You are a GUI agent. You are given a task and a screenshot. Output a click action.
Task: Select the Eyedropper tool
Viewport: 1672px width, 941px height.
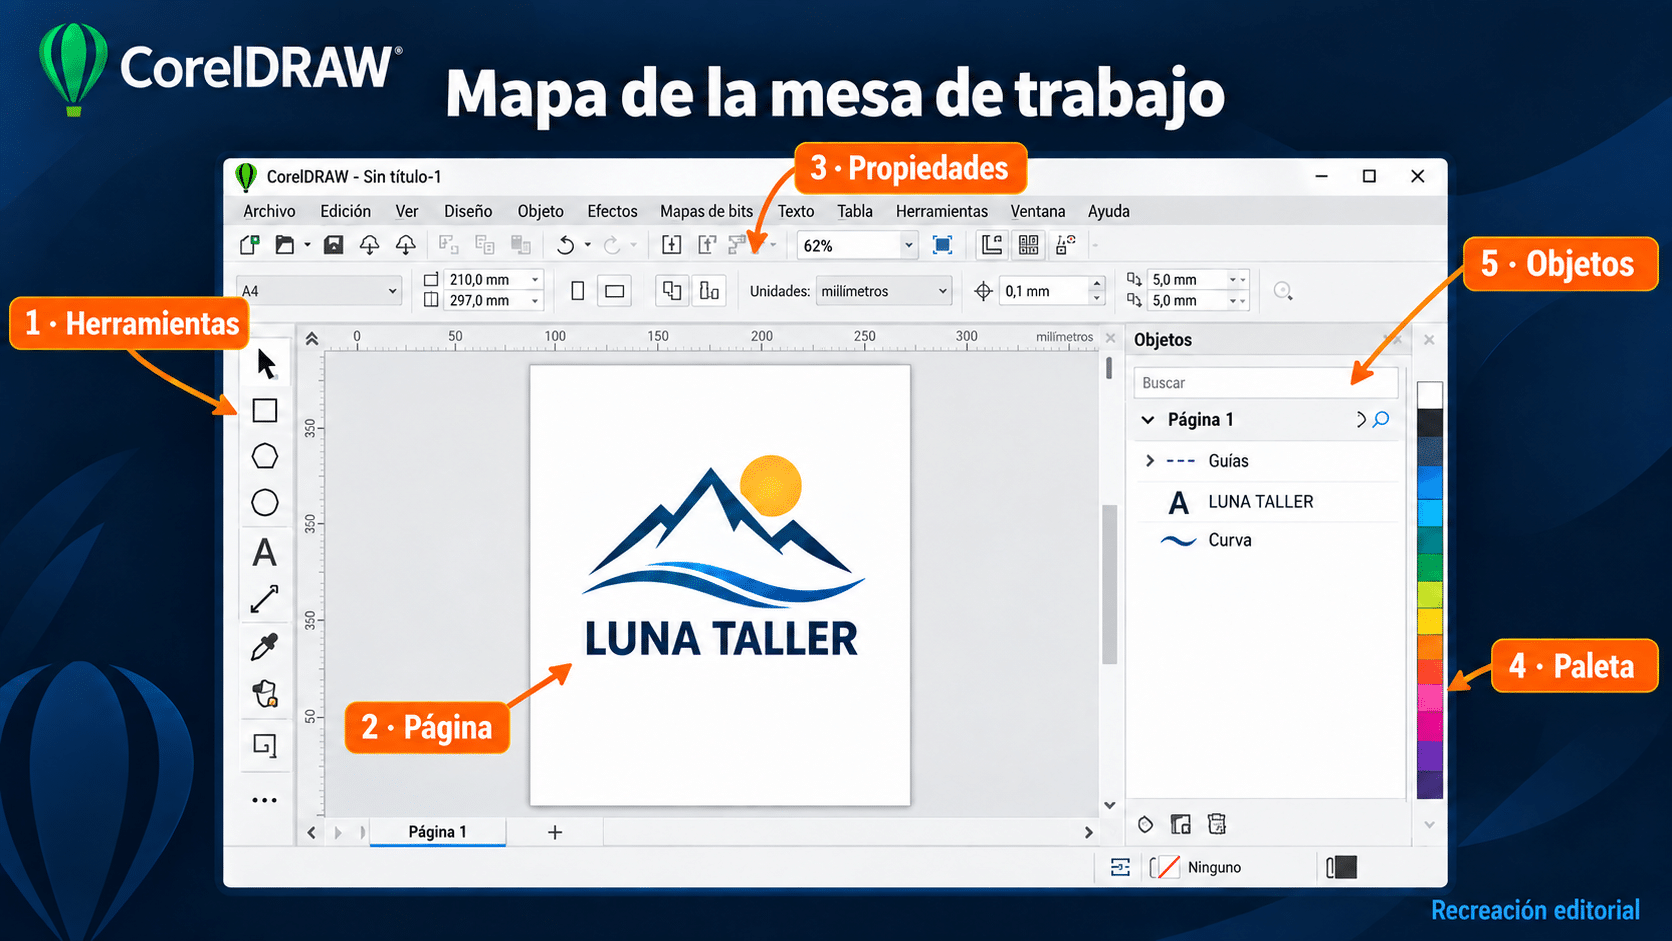point(264,647)
